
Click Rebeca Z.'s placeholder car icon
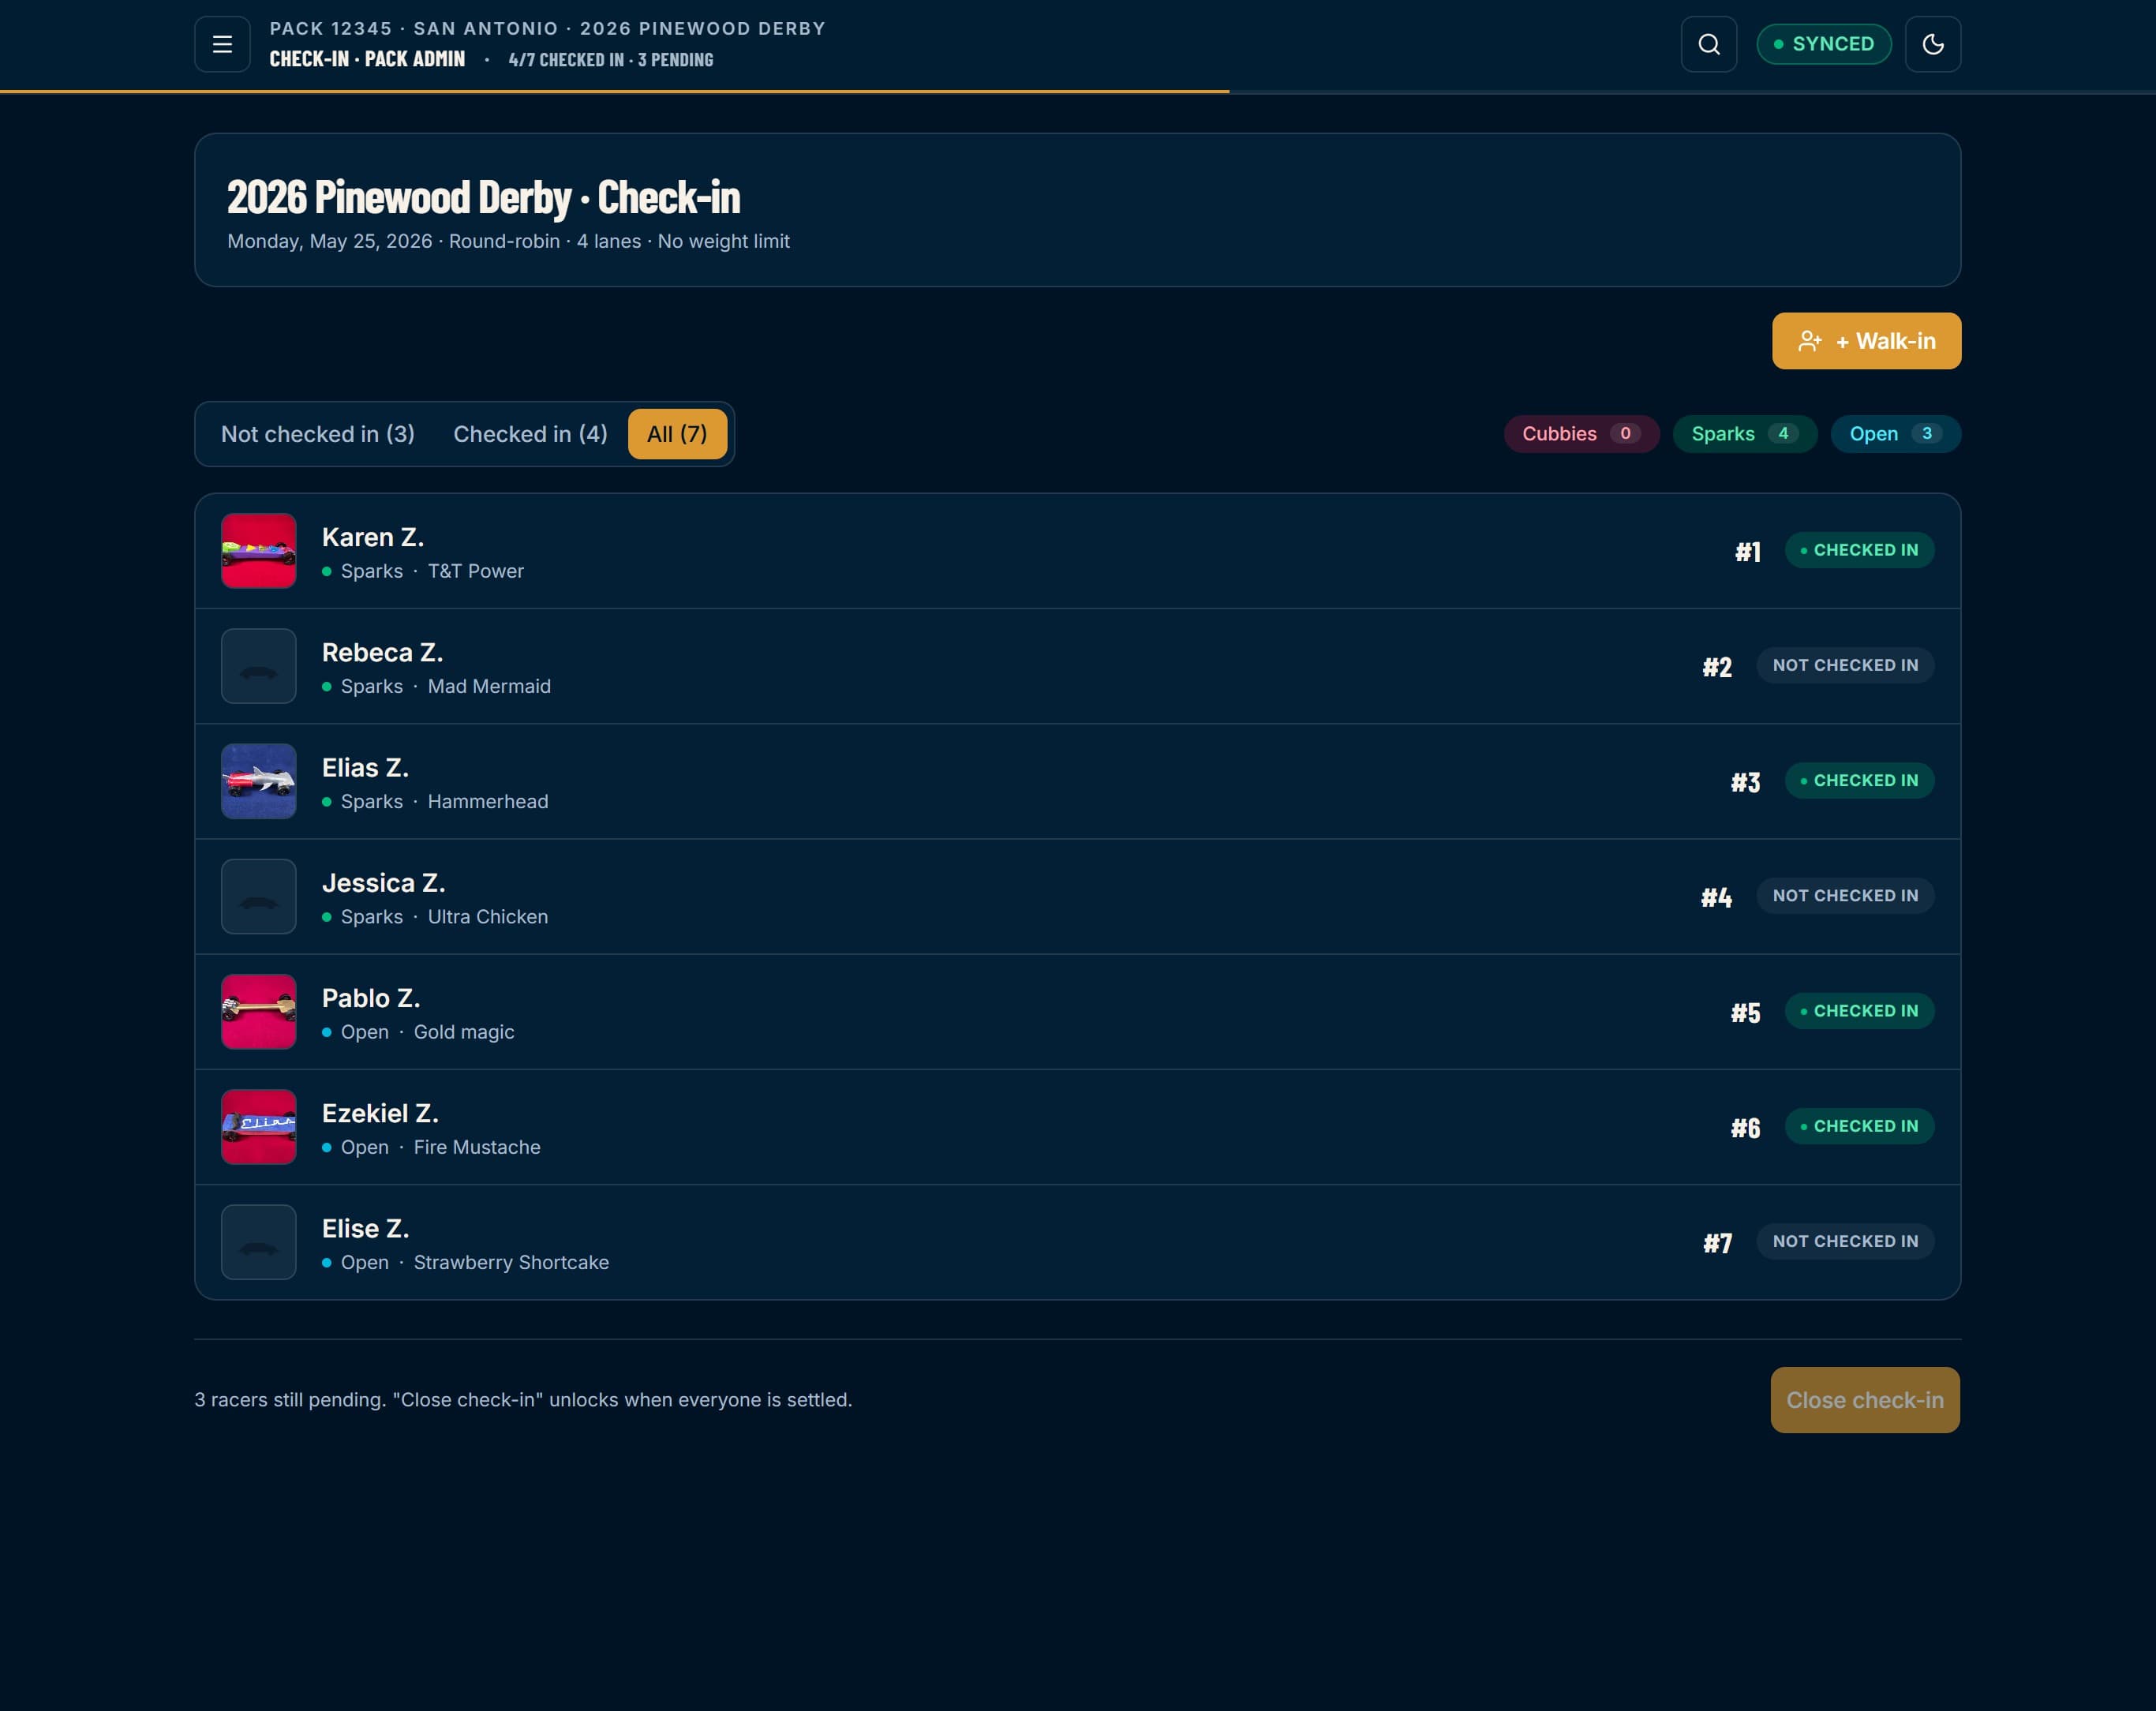point(259,666)
